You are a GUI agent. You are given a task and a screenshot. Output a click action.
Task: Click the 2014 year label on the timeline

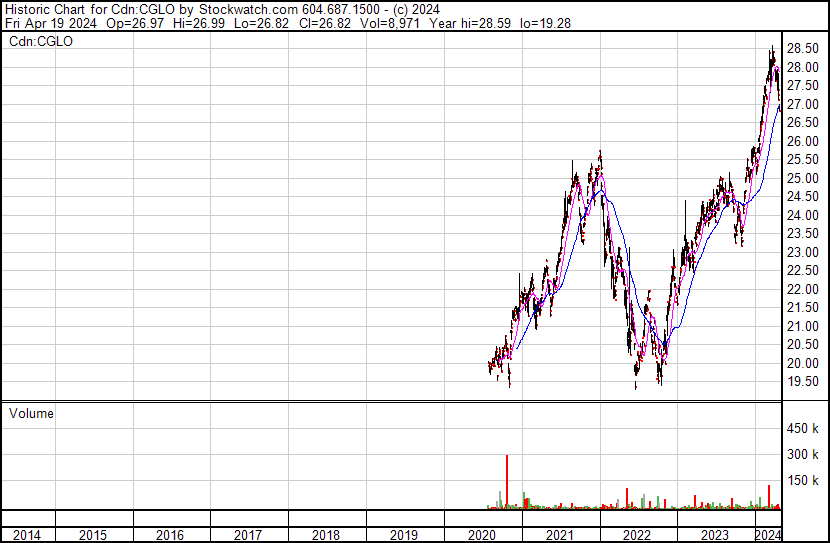tap(27, 535)
